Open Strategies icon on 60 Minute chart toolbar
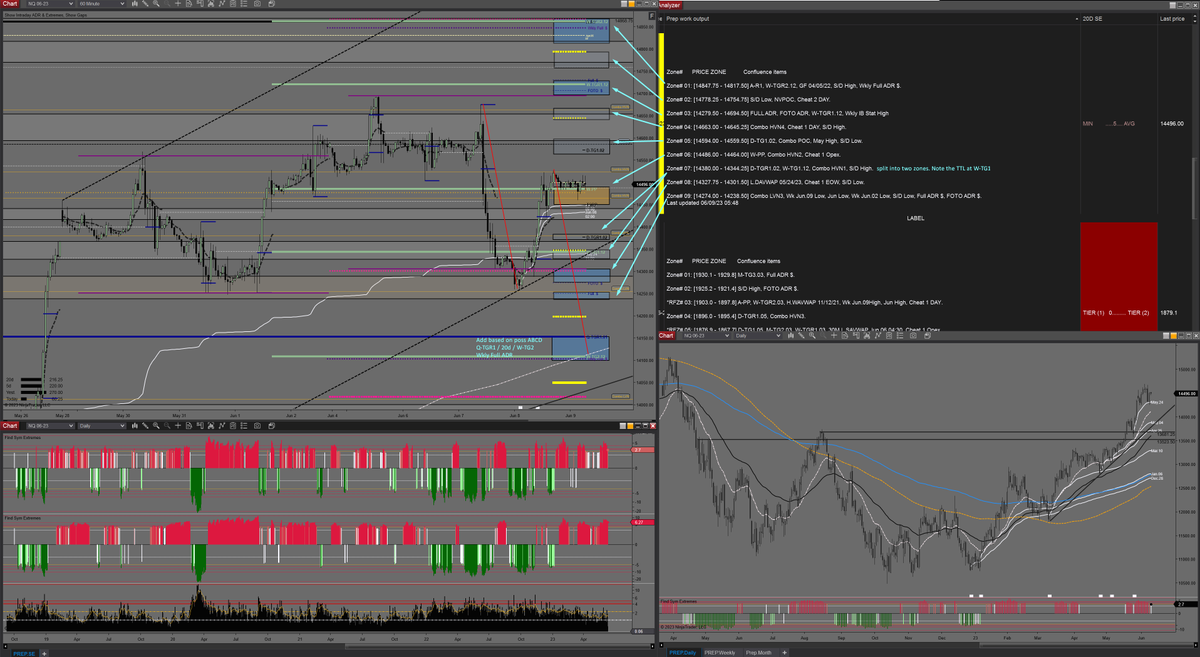Image resolution: width=1200 pixels, height=657 pixels. 233,4
